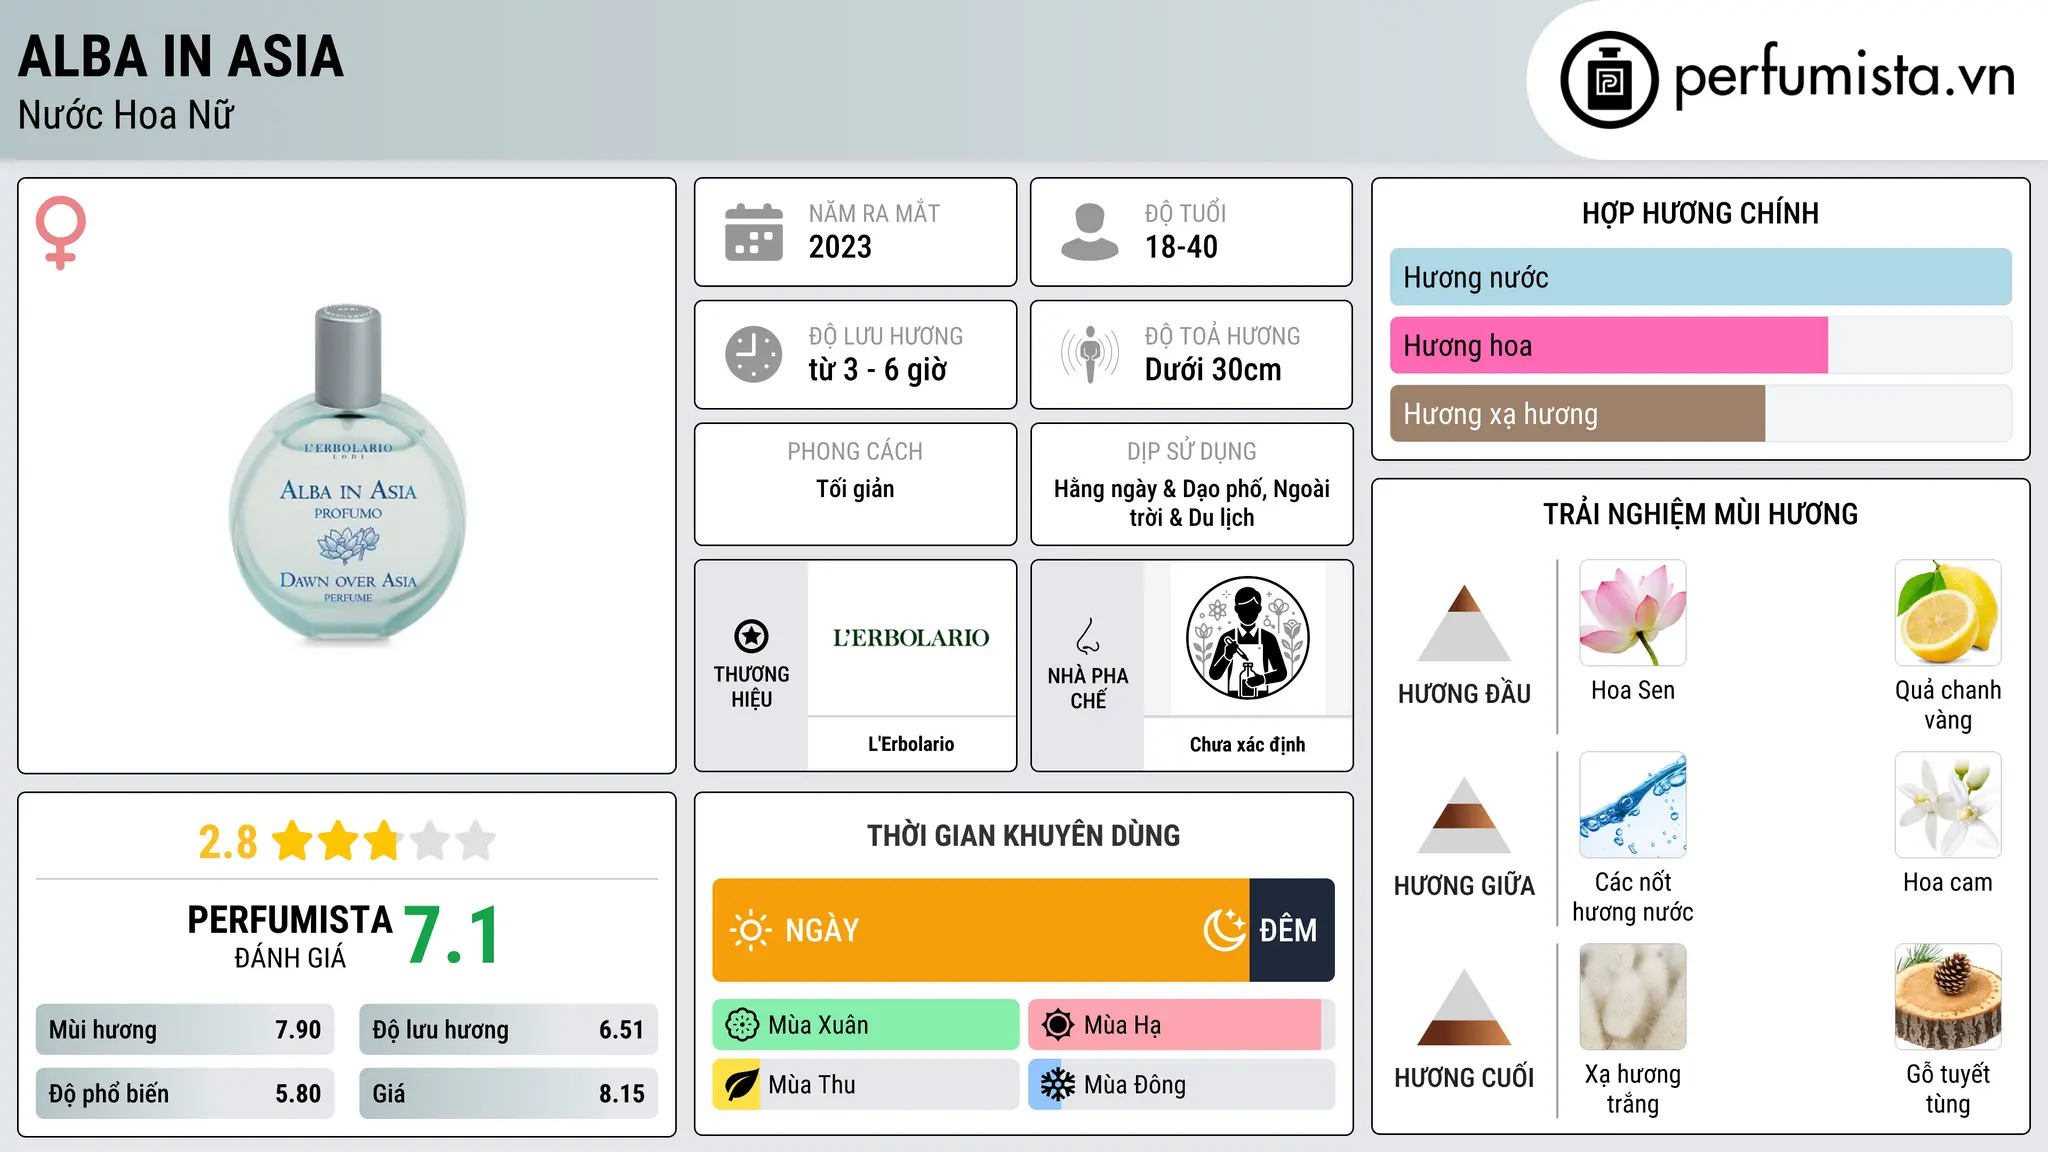Click the brown Hương xạ hương accord bar
The width and height of the screenshot is (2048, 1152).
(1577, 413)
